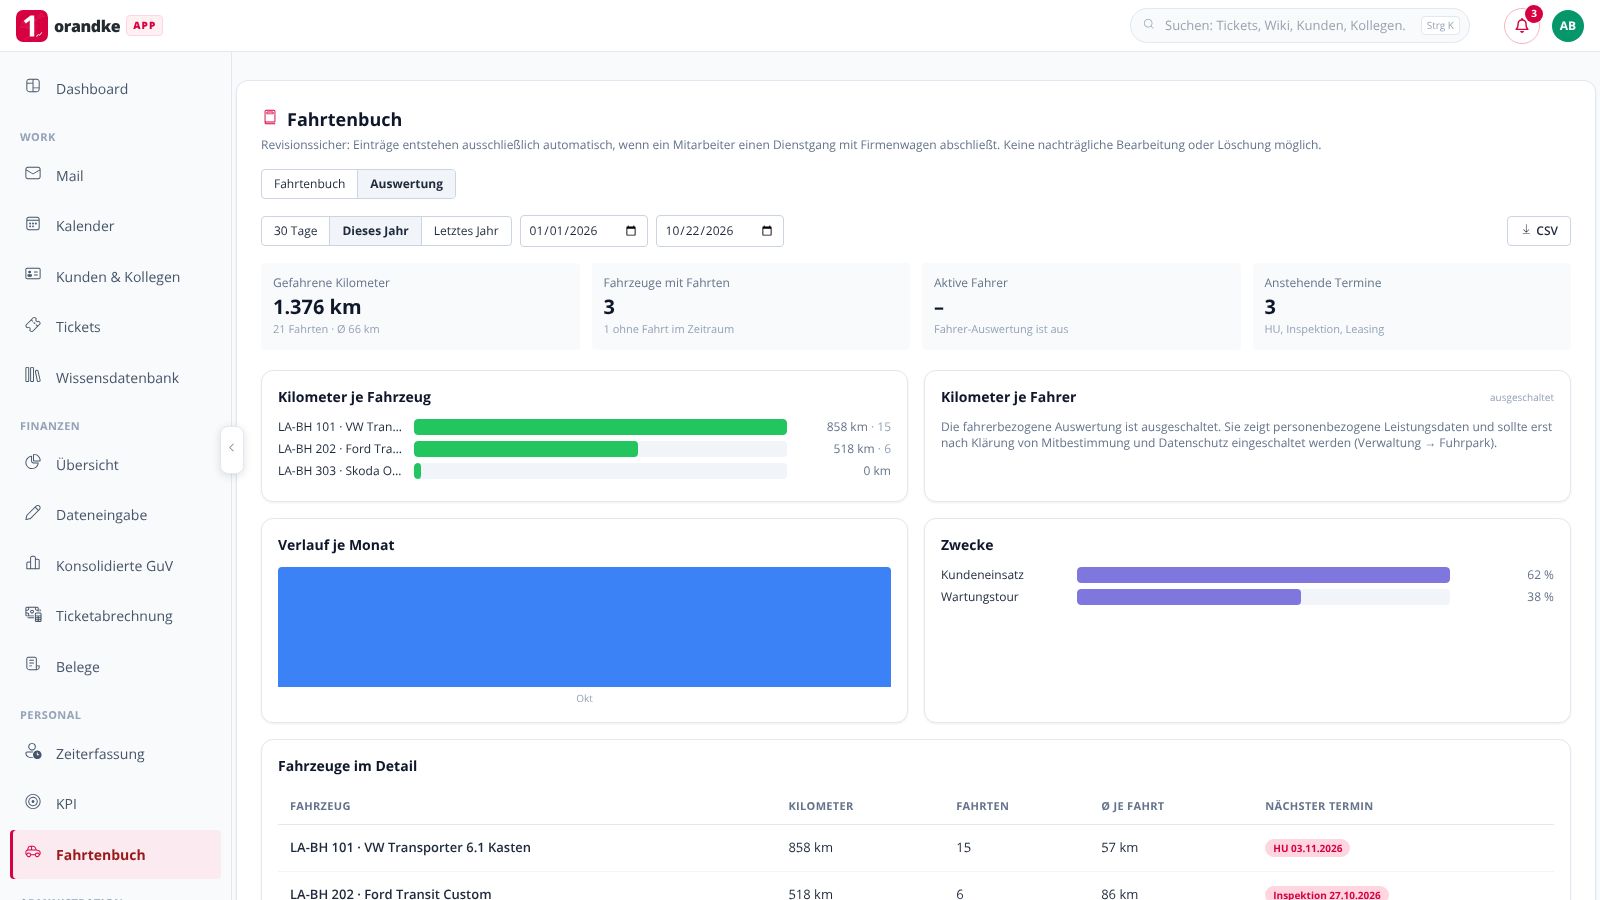Viewport: 1600px width, 900px height.
Task: Click the Übersicht pie chart icon
Action: click(33, 462)
